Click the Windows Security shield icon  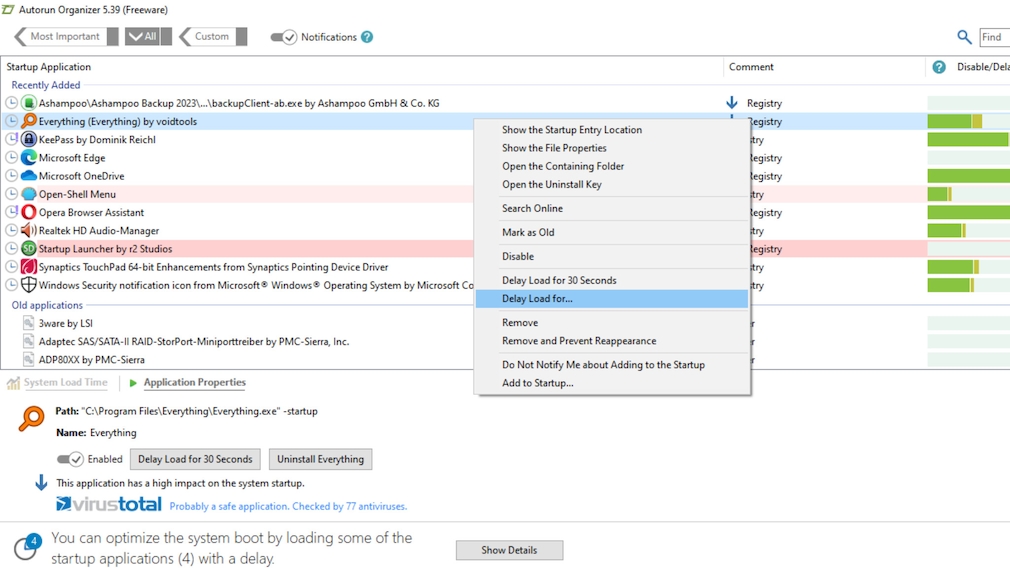pos(28,285)
